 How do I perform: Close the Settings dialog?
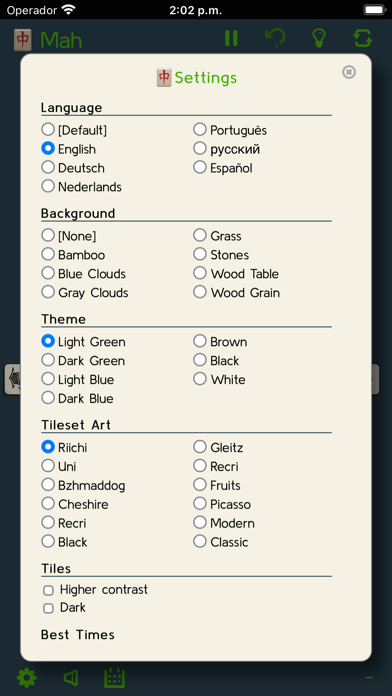pos(349,72)
